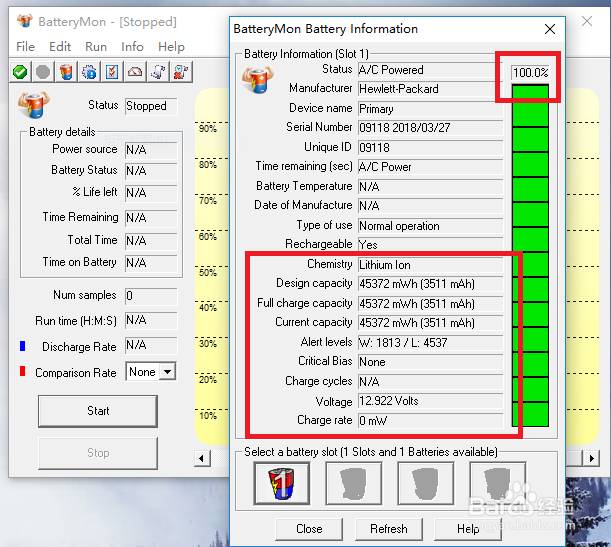The image size is (611, 547).
Task: Click the disabled Stop button
Action: click(98, 453)
